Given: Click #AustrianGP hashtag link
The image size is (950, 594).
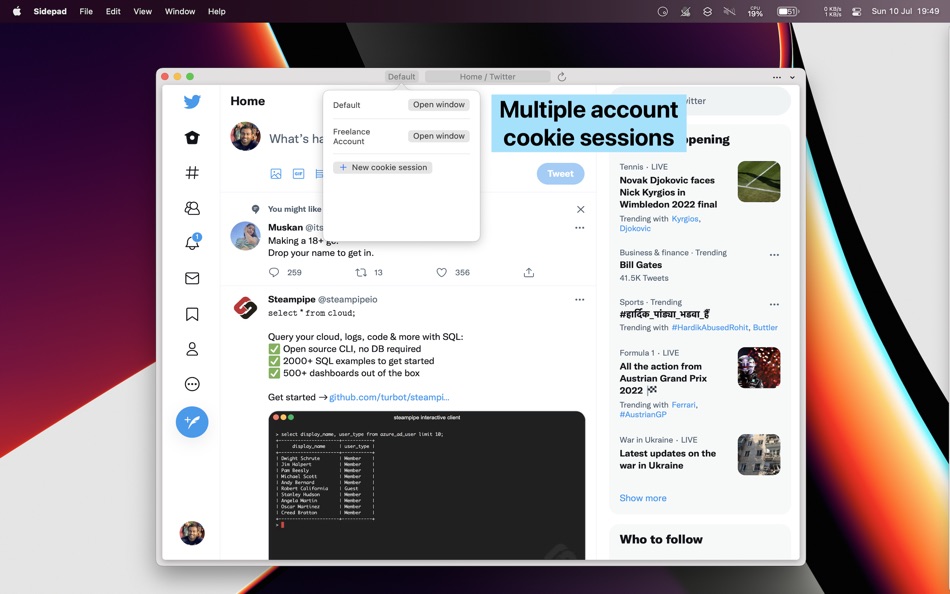Looking at the screenshot, I should point(643,415).
